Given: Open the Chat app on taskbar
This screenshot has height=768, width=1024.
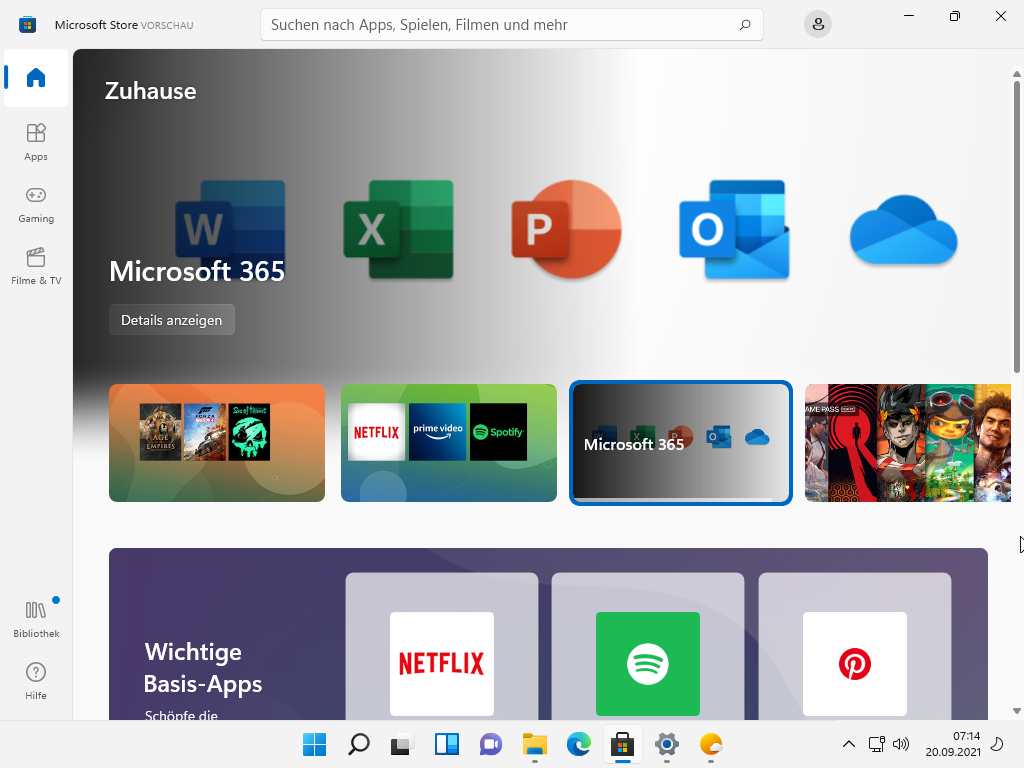Looking at the screenshot, I should [490, 744].
